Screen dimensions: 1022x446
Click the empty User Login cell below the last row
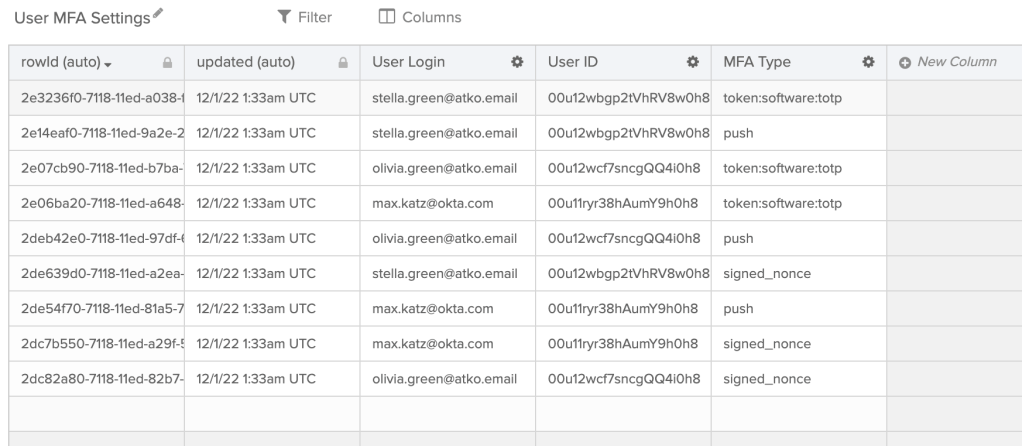tap(447, 414)
